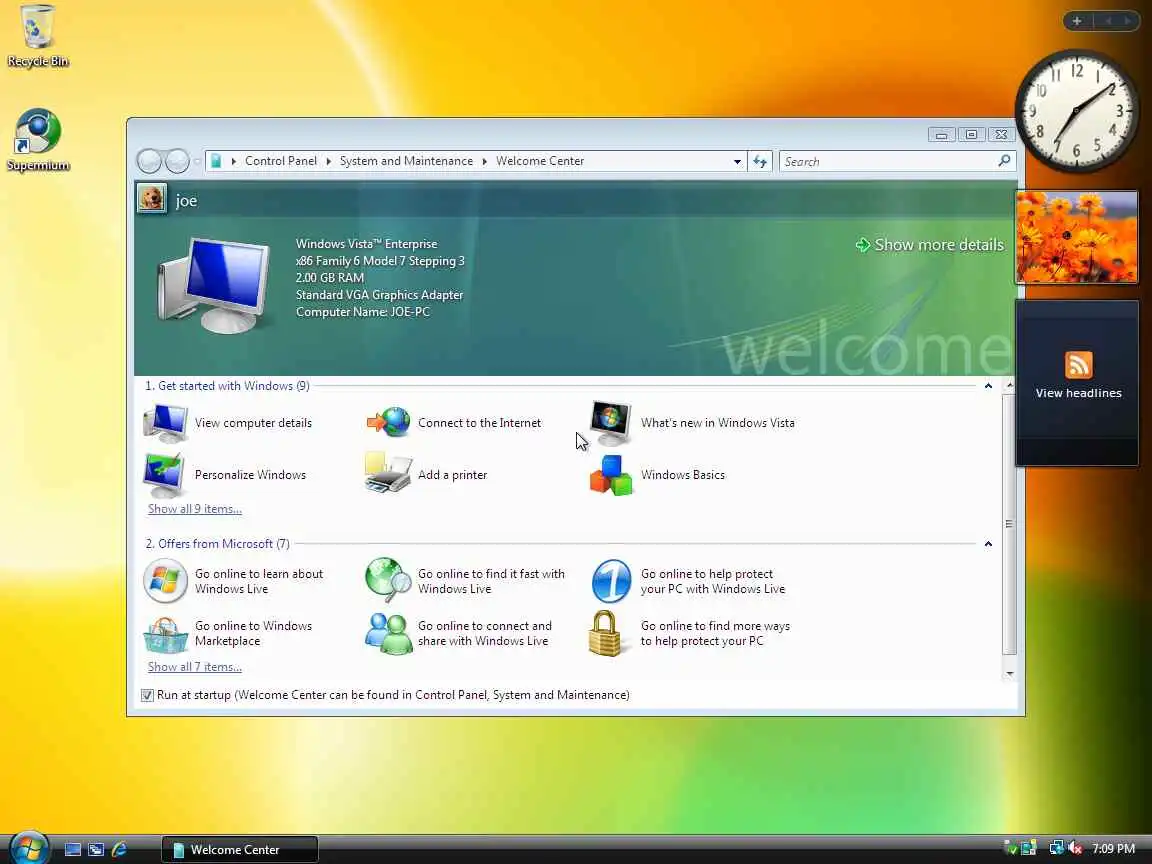Click Show Desktop in Quick Launch
This screenshot has height=864, width=1152.
(x=73, y=849)
